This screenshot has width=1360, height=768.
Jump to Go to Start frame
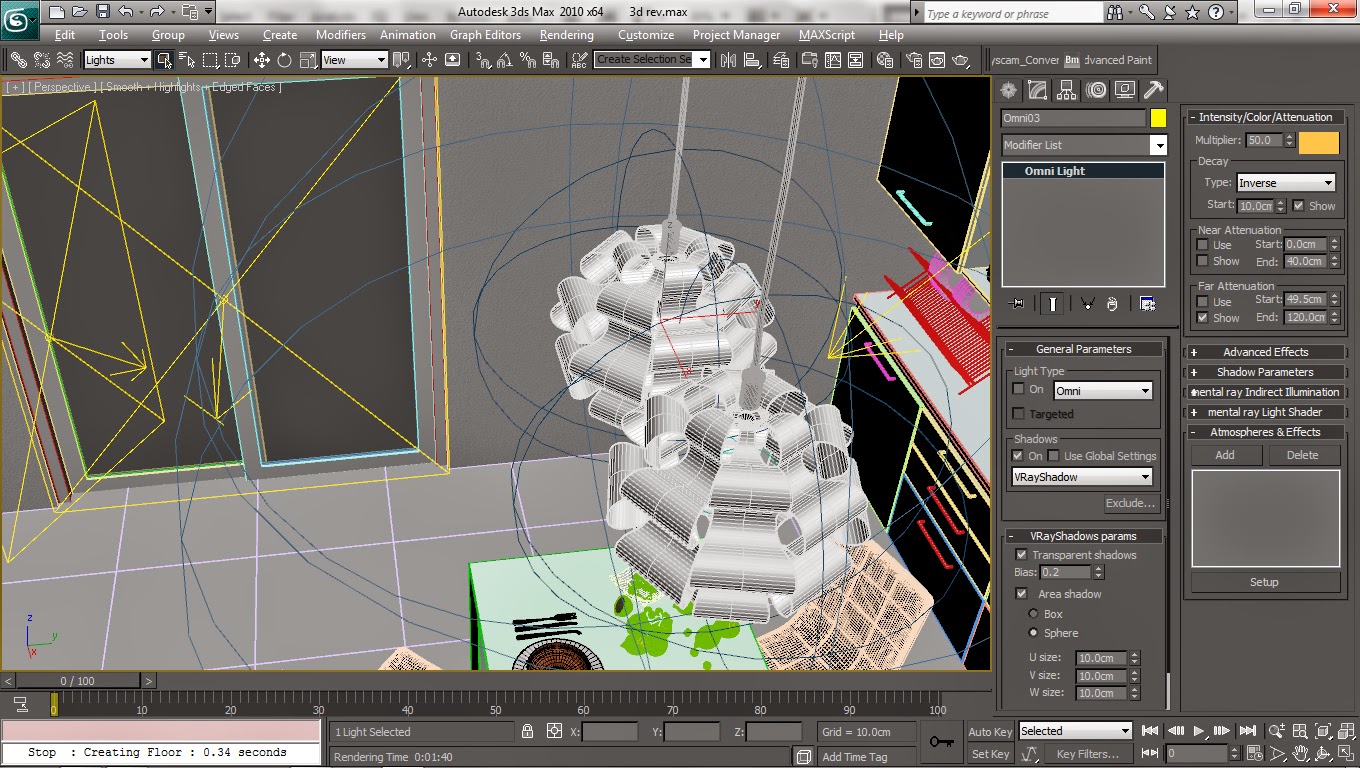(x=1151, y=732)
